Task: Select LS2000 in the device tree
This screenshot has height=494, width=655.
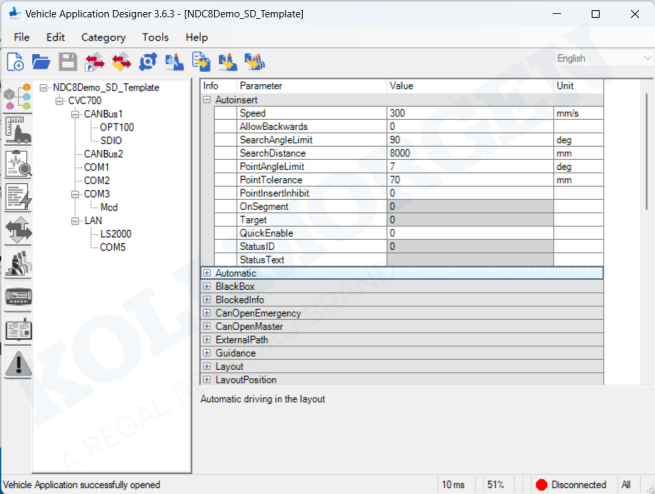Action: coord(116,233)
